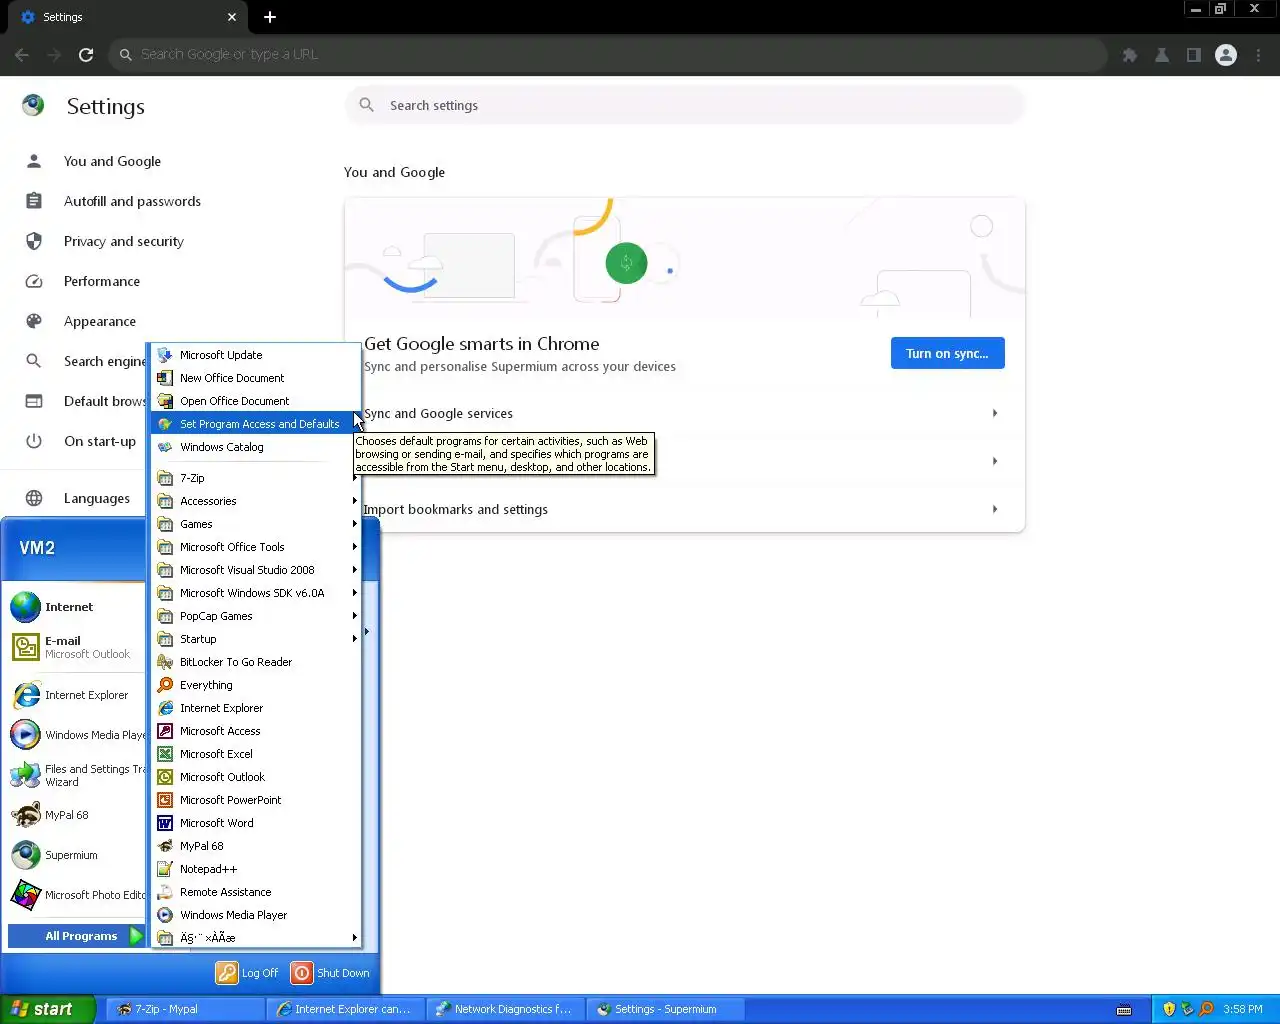Launch BitLocker To Go Reader
Viewport: 1280px width, 1024px height.
[x=255, y=662]
